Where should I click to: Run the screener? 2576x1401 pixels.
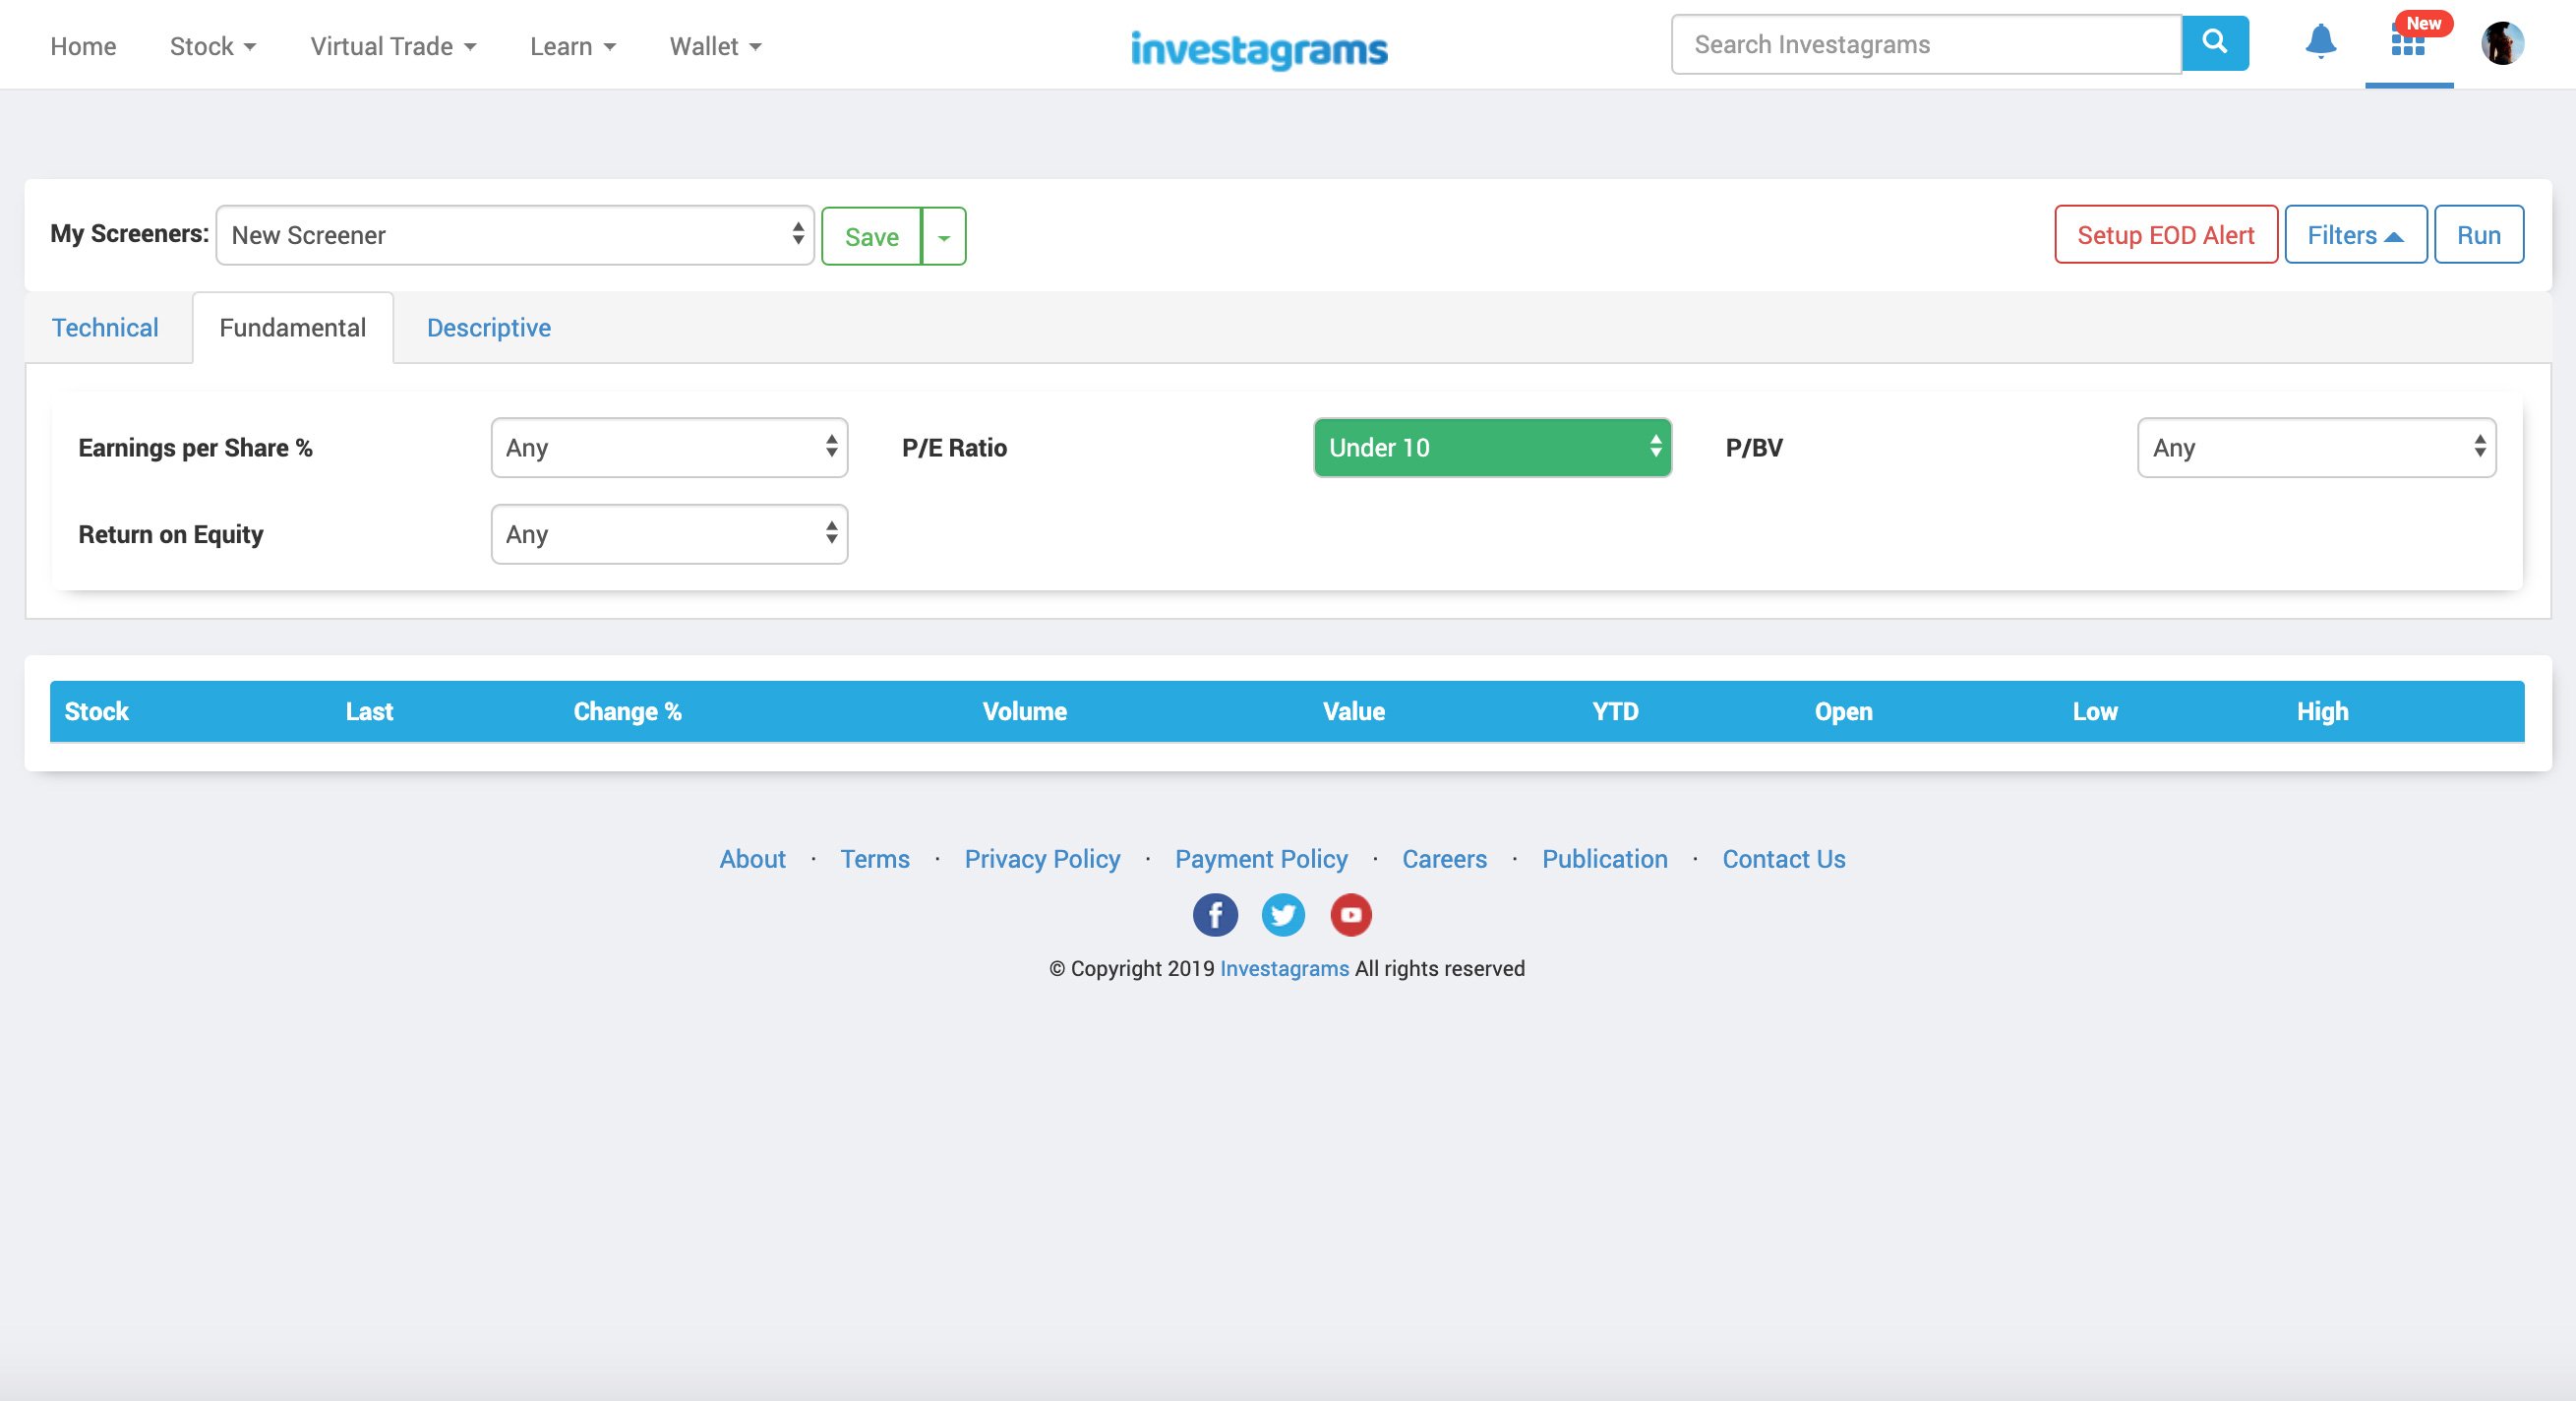(x=2478, y=235)
